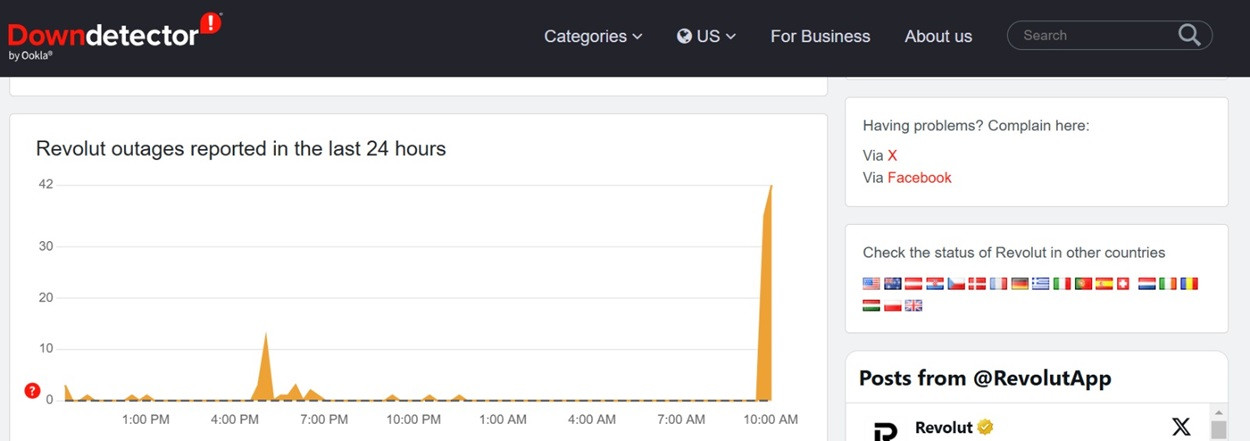Click Revolut's gold verified badge
Image resolution: width=1250 pixels, height=441 pixels.
(x=985, y=427)
